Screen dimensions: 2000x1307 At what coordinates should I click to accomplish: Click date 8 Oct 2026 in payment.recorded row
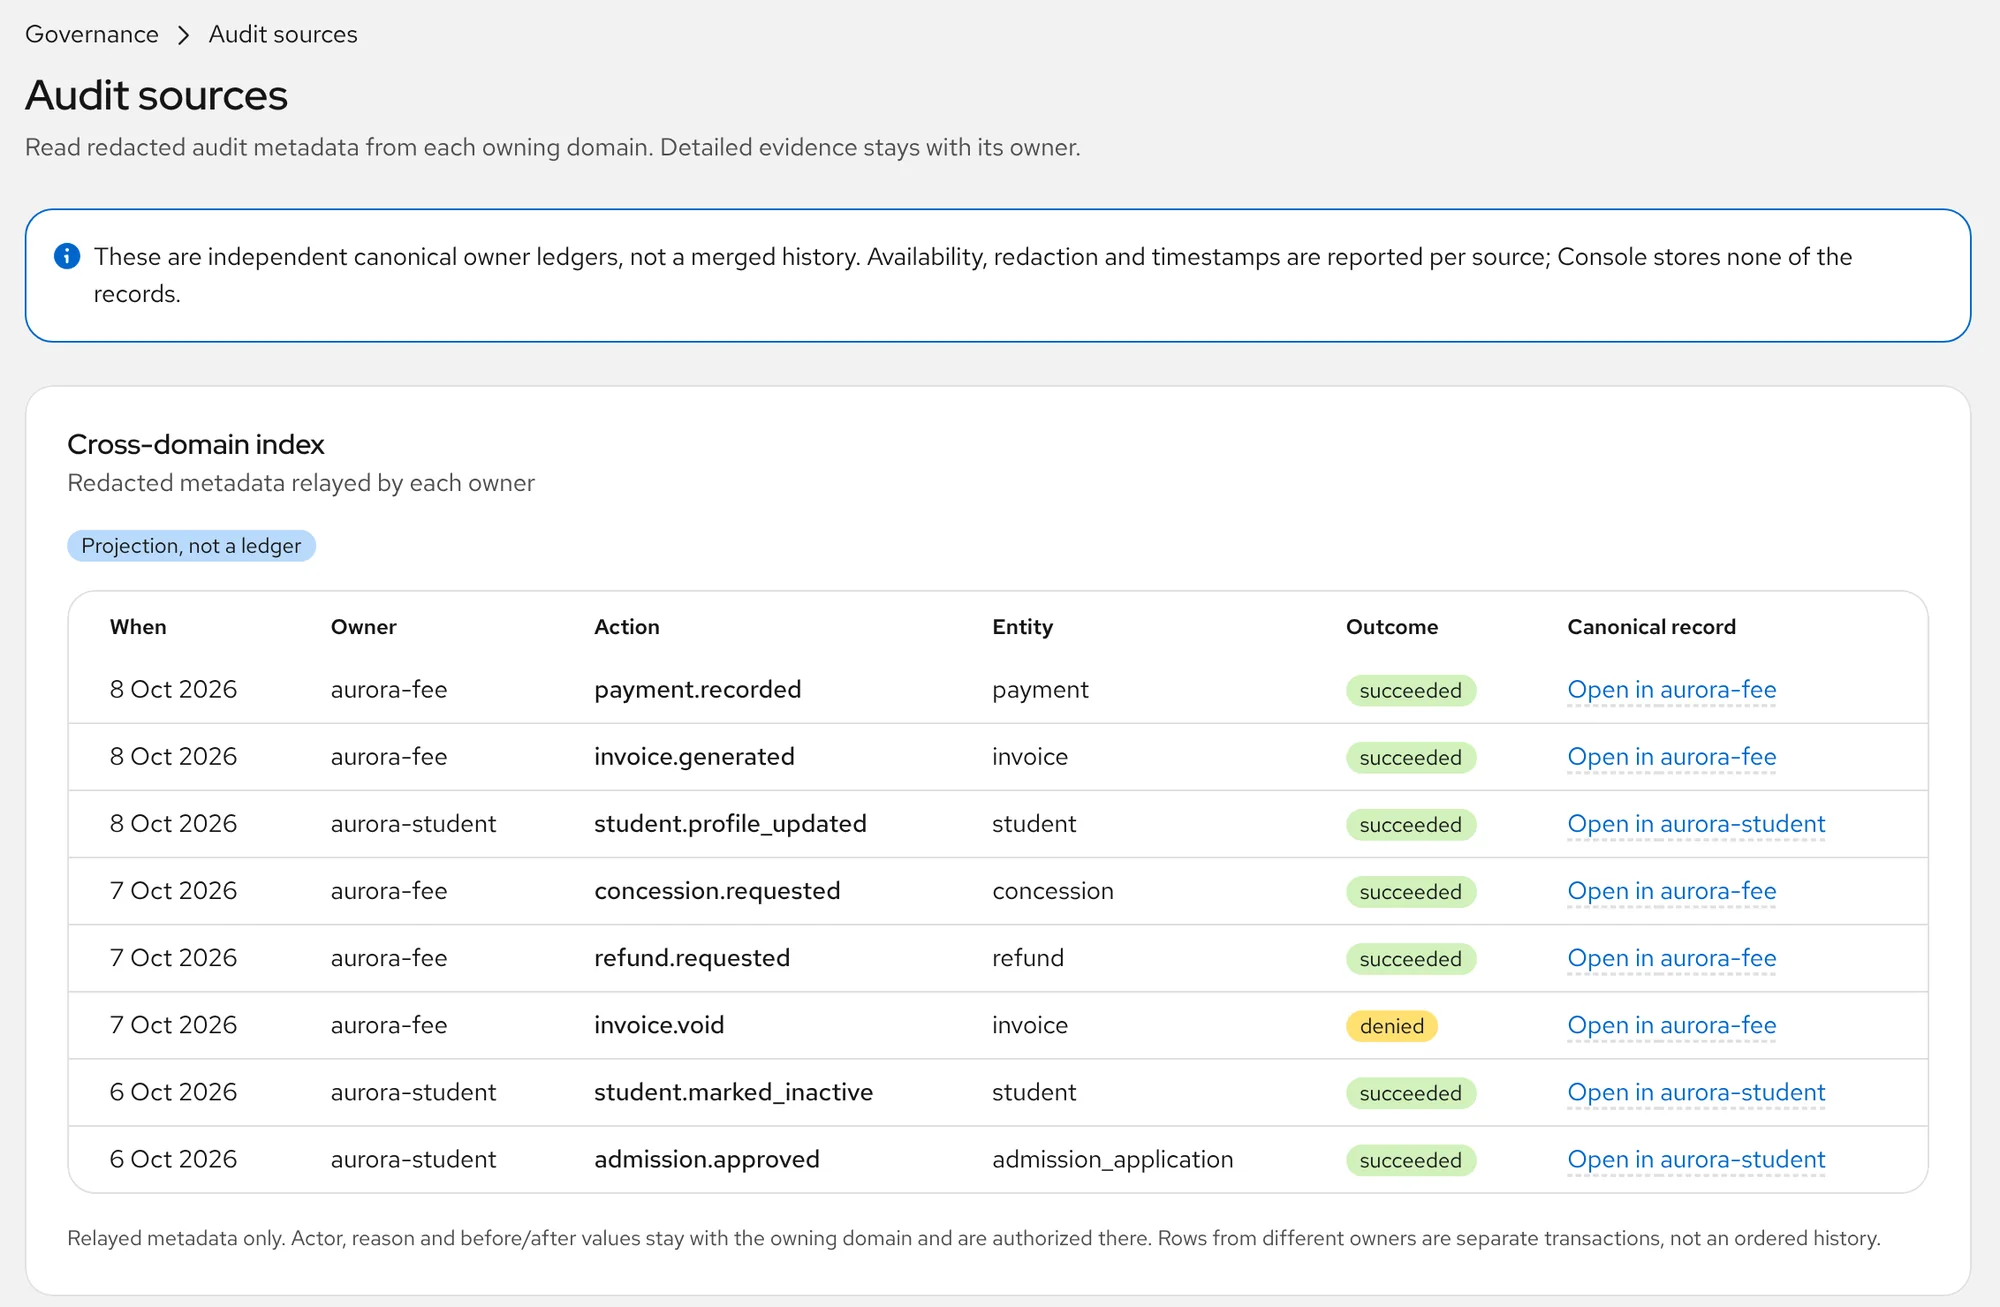(173, 690)
